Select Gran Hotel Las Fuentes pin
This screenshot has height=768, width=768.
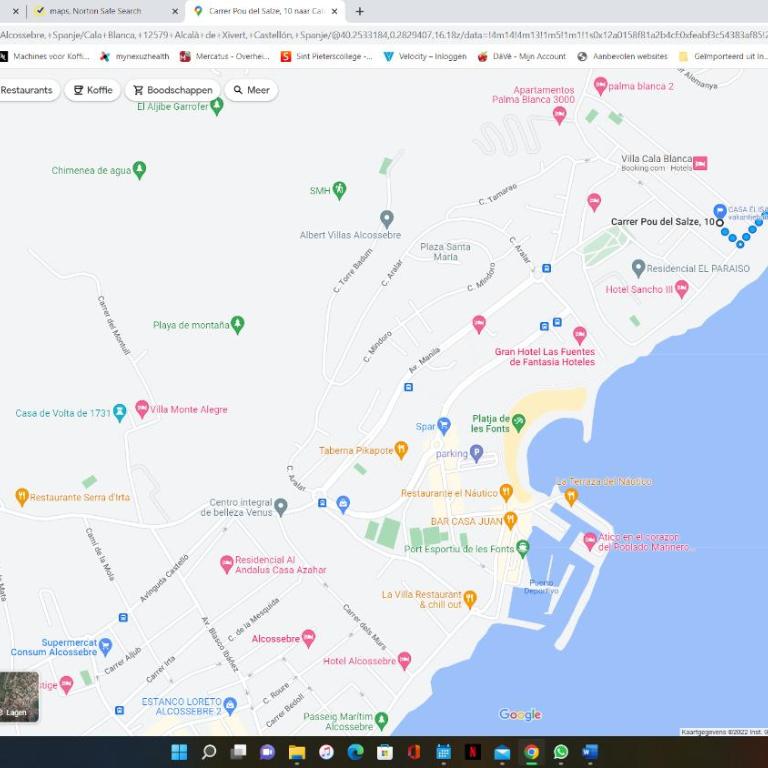(580, 336)
